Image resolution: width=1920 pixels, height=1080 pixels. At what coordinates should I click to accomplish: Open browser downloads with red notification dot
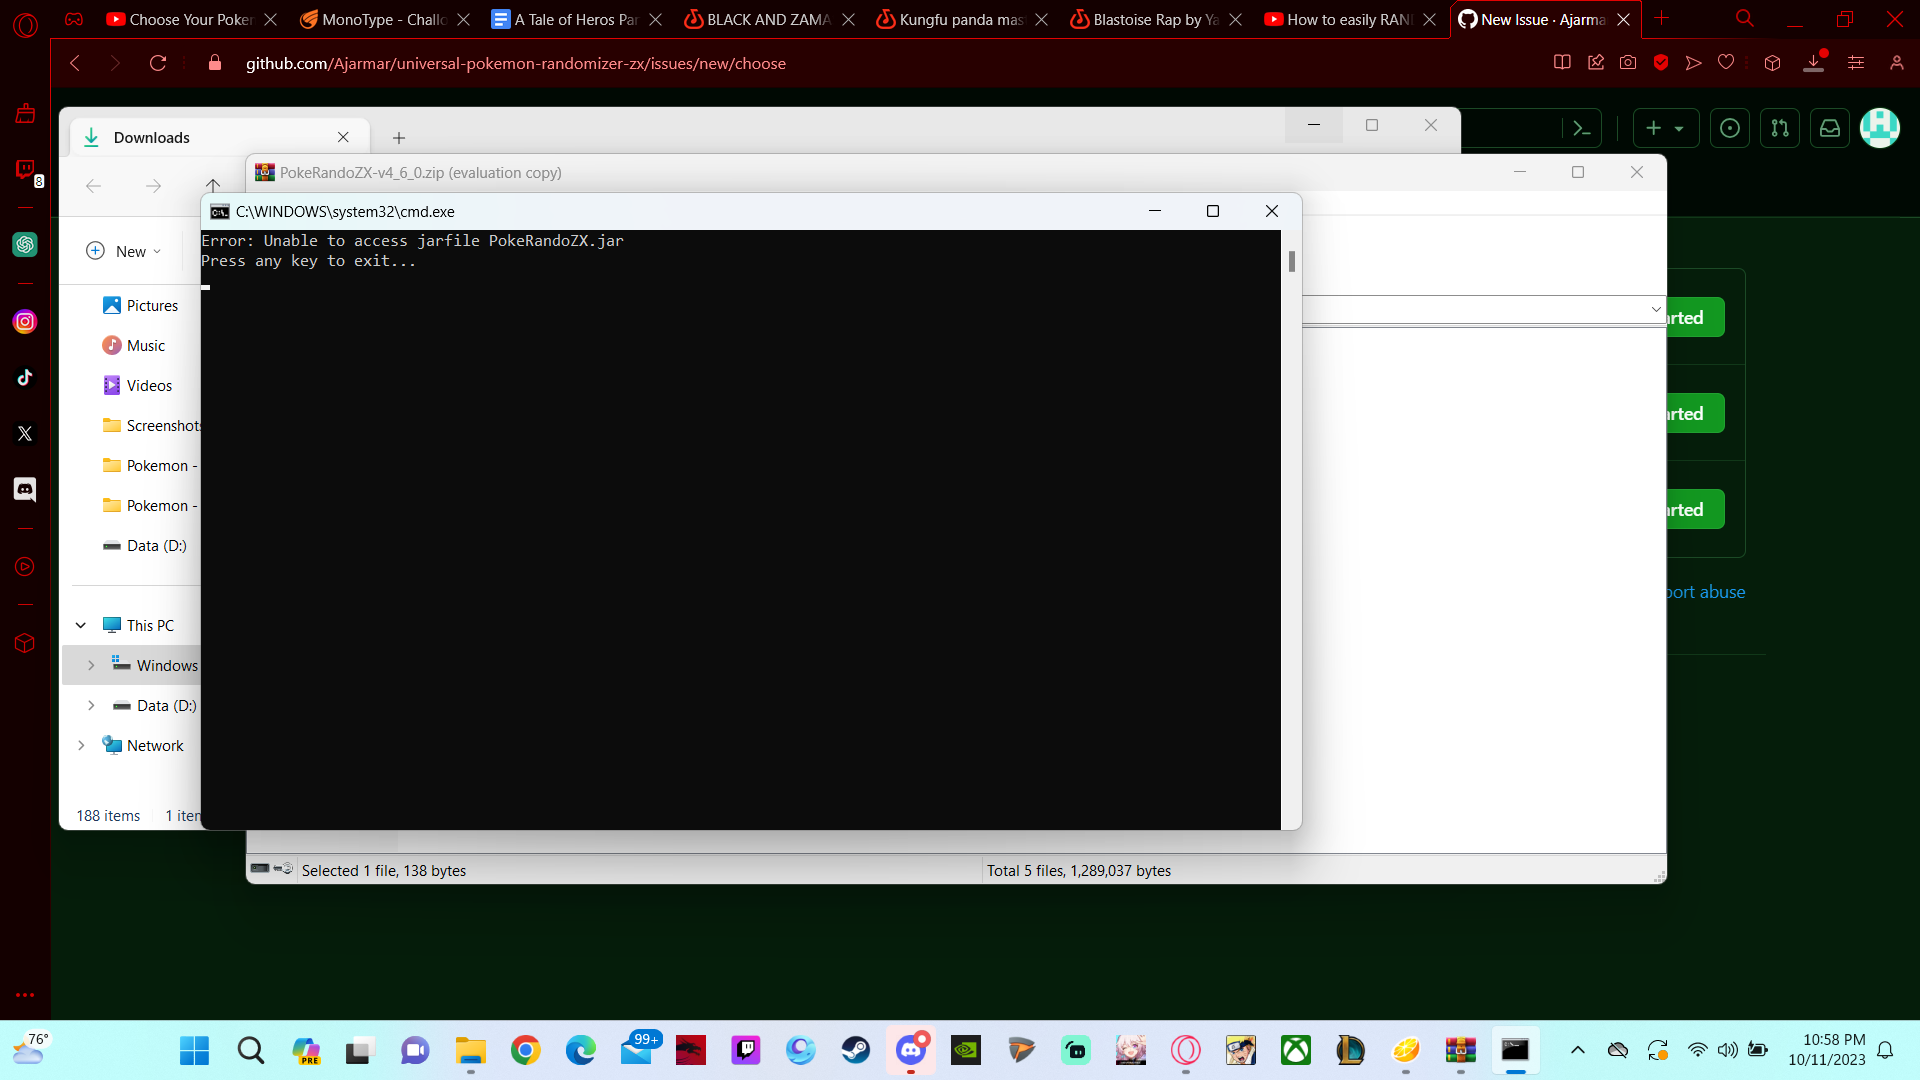pyautogui.click(x=1813, y=62)
